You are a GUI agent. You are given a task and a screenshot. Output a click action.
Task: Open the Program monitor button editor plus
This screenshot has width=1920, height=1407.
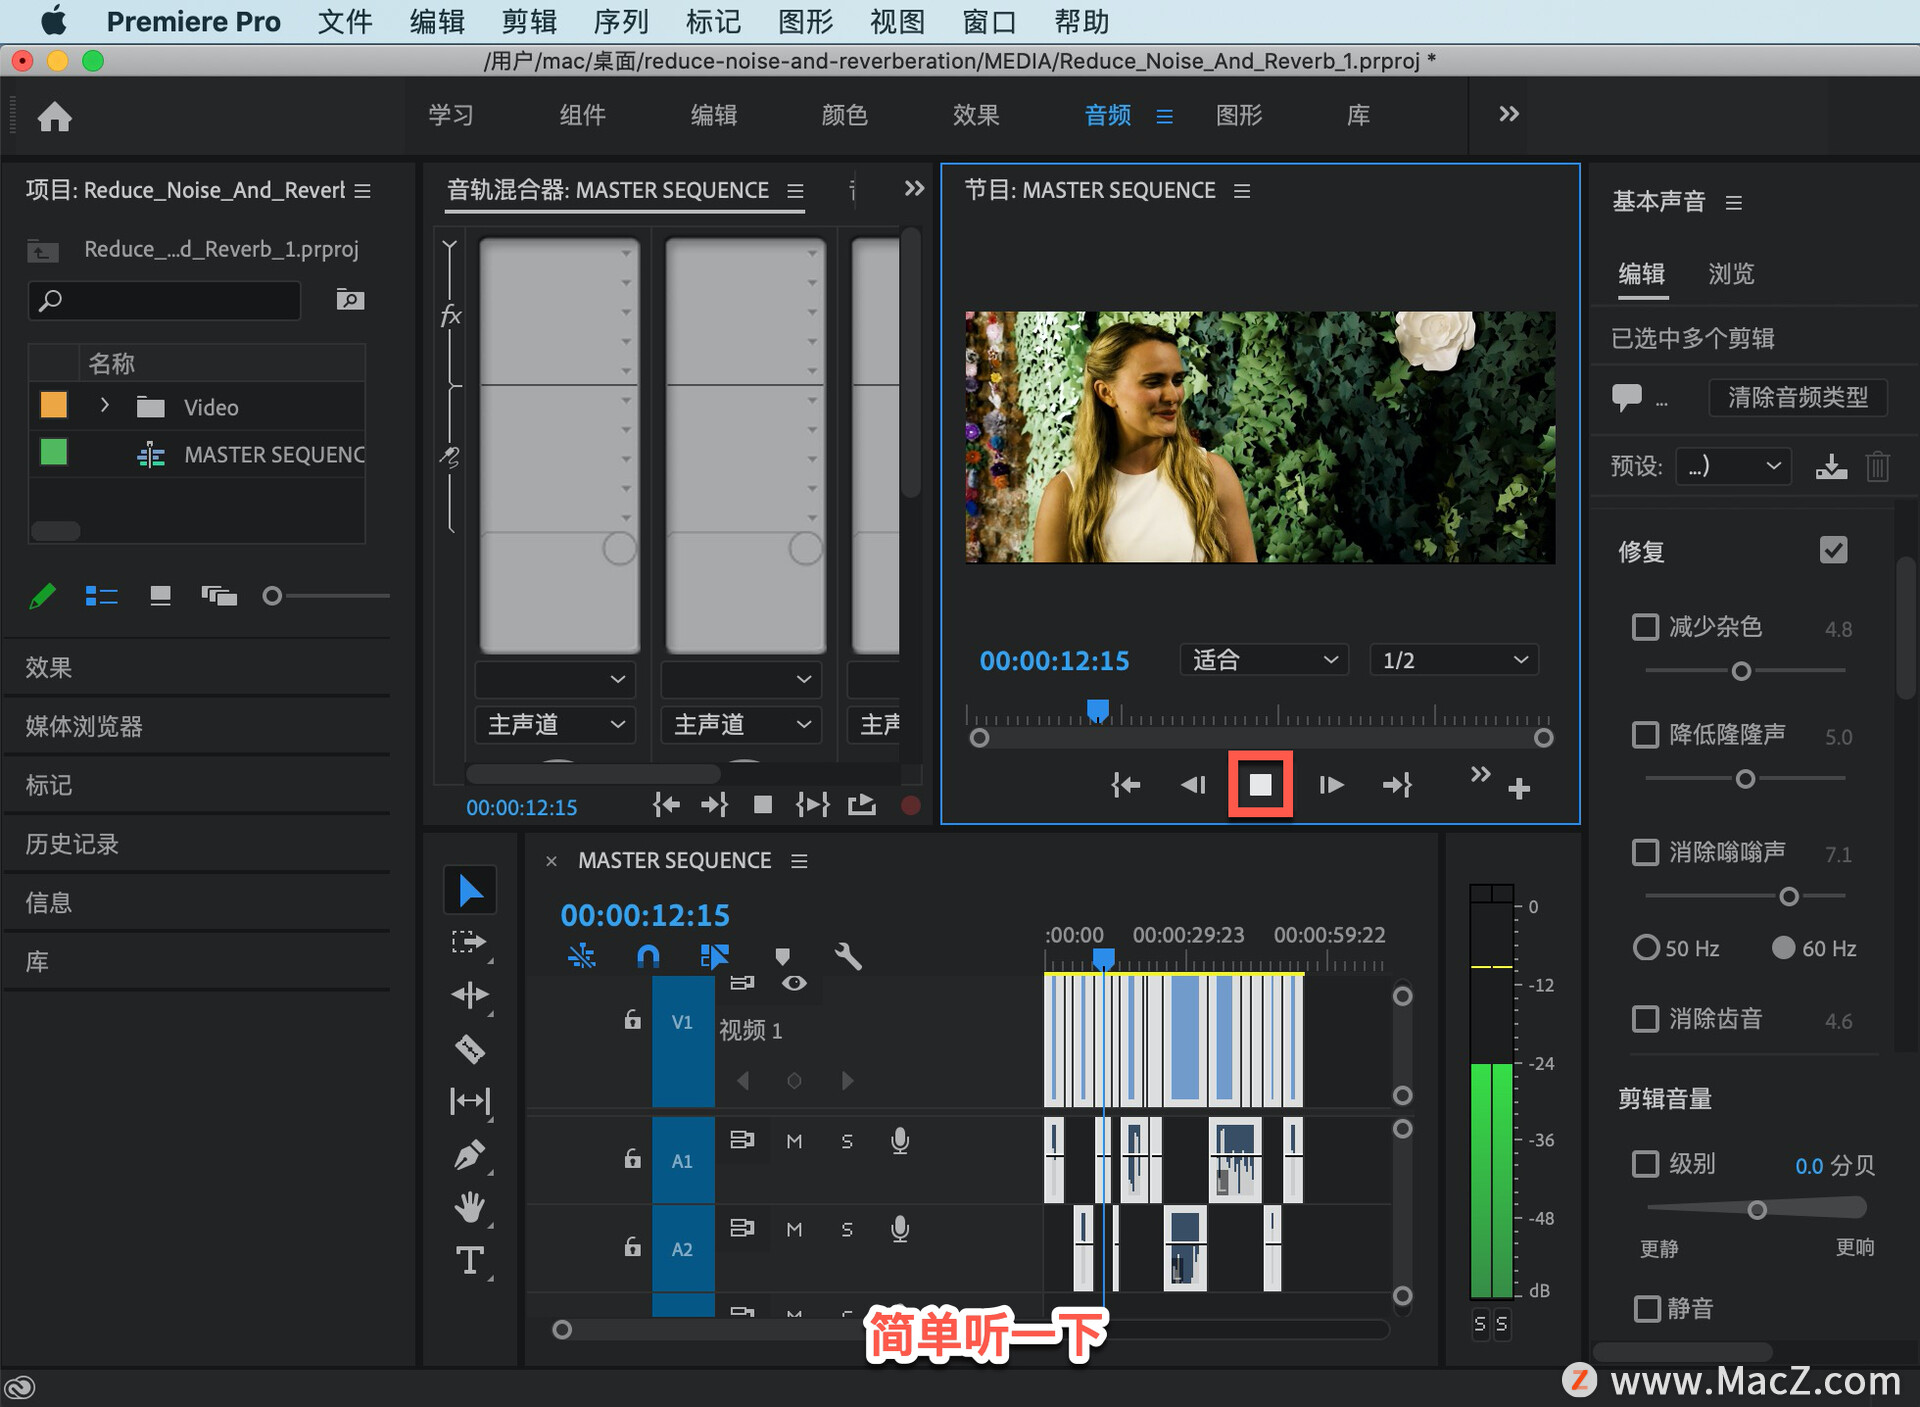click(x=1519, y=789)
